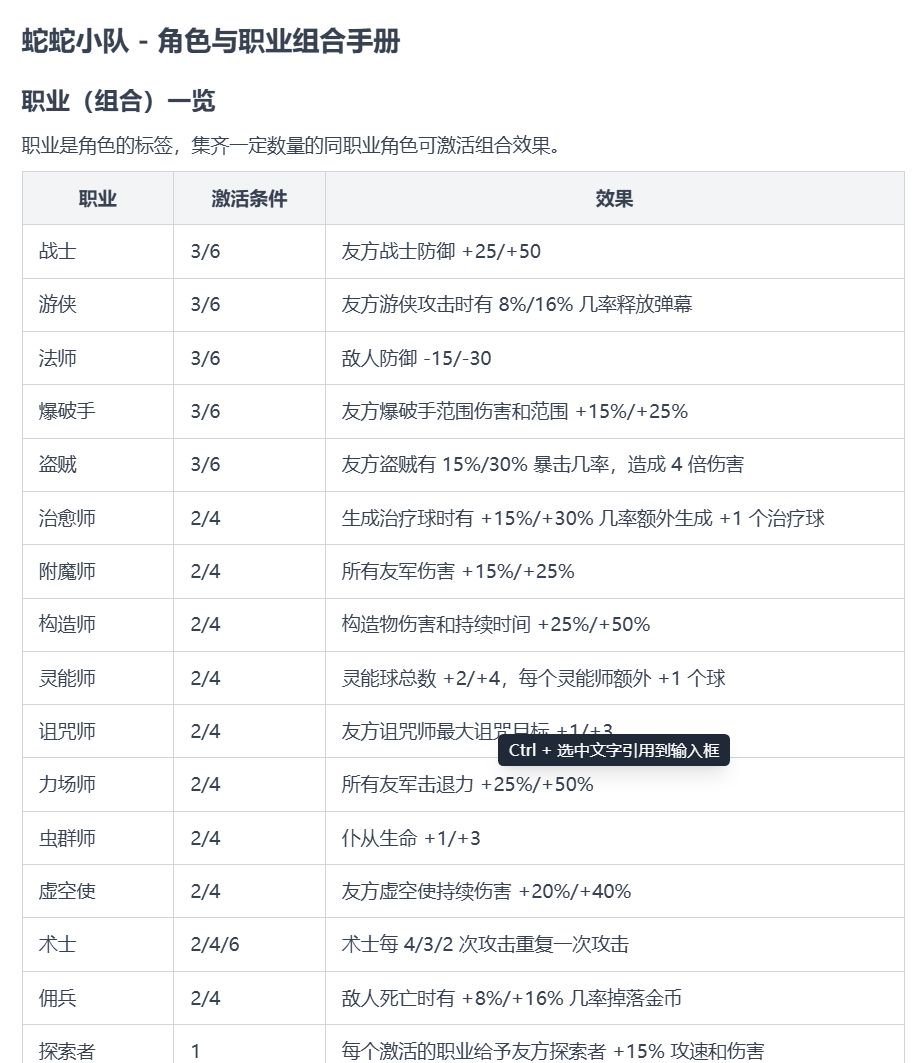Click the 职业 column header

[98, 198]
